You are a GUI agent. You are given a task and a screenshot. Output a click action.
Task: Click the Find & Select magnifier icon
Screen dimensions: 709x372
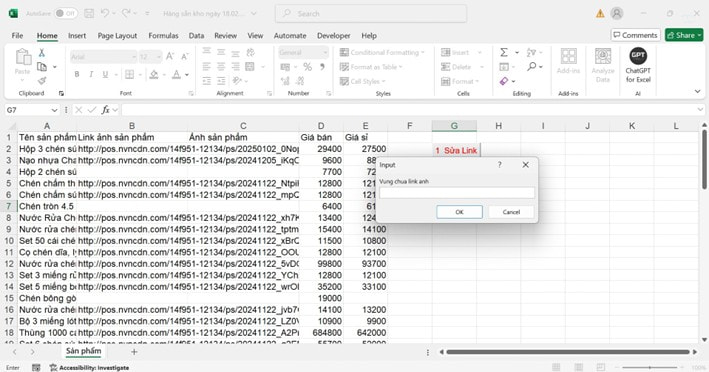coord(532,67)
